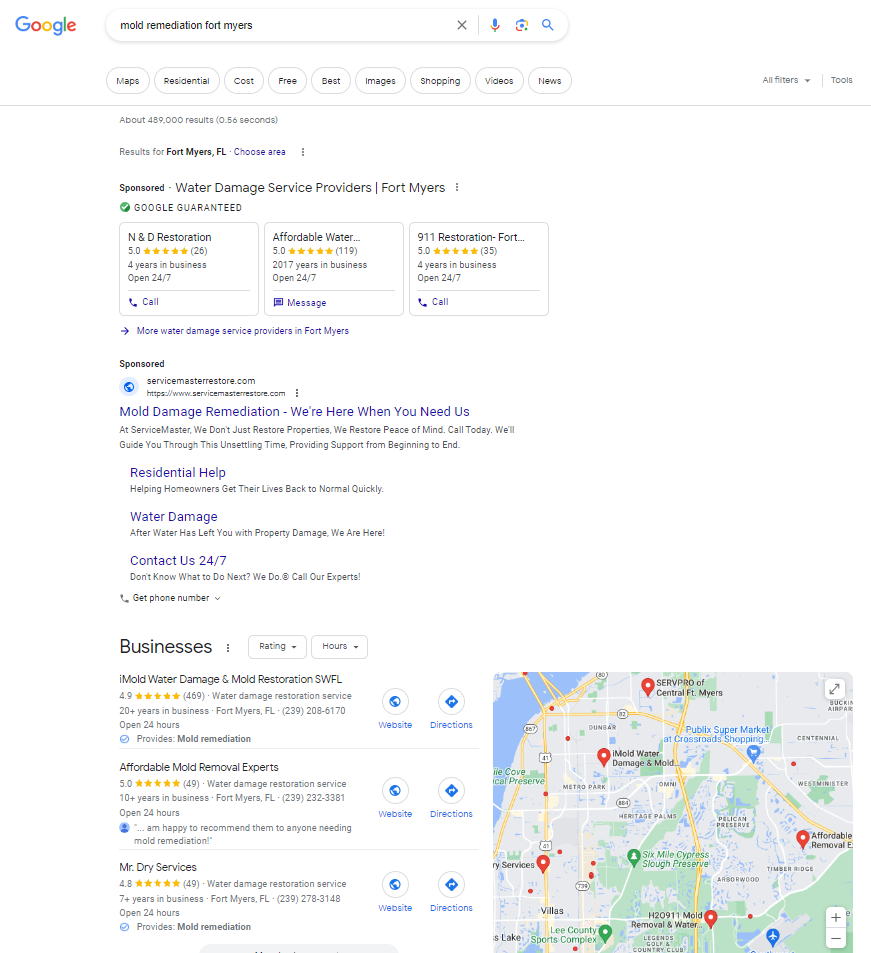The image size is (871, 953).
Task: Call 911 Restoration Fort Myers
Action: (x=433, y=302)
